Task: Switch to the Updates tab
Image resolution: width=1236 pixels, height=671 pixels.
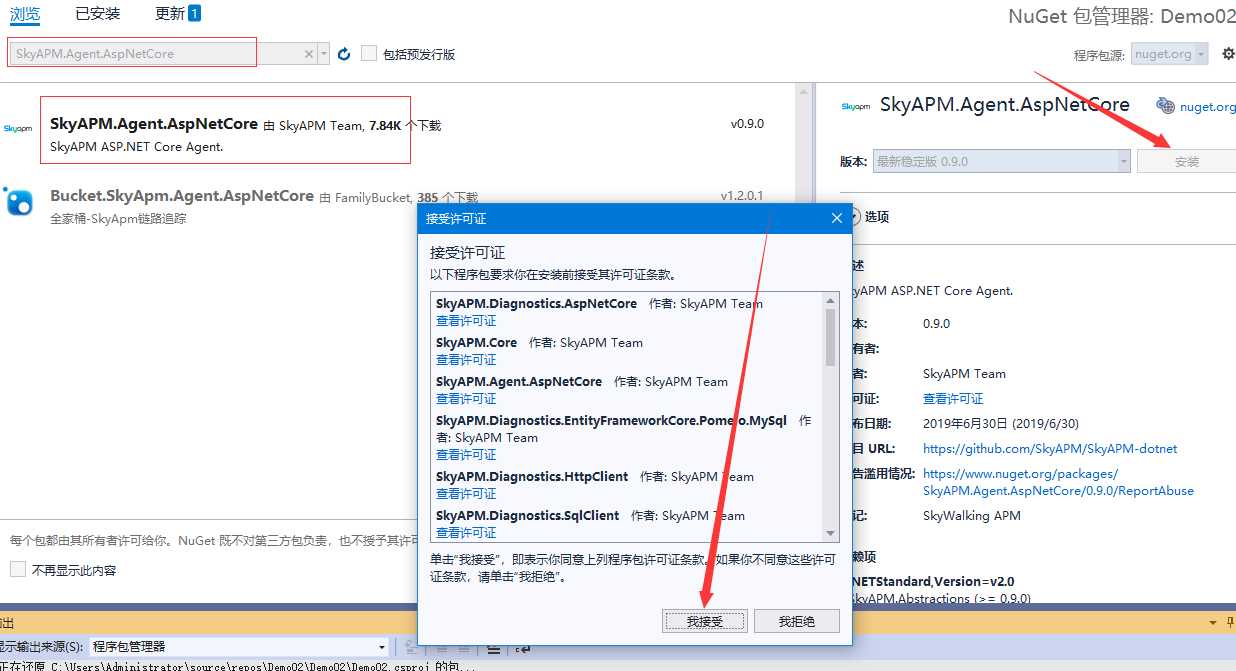Action: tap(178, 14)
